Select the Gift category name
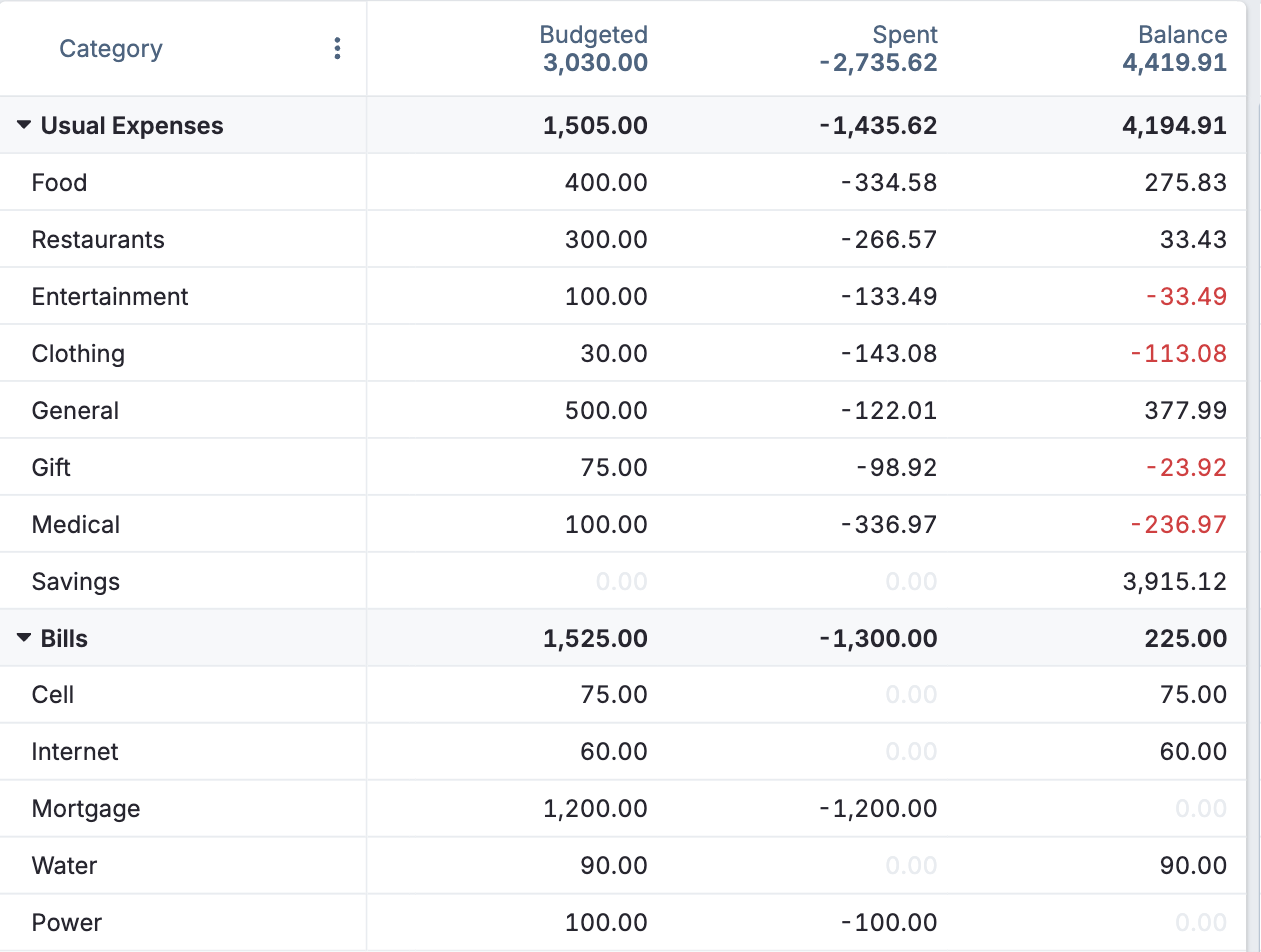Screen dimensions: 1261x952 pos(51,468)
